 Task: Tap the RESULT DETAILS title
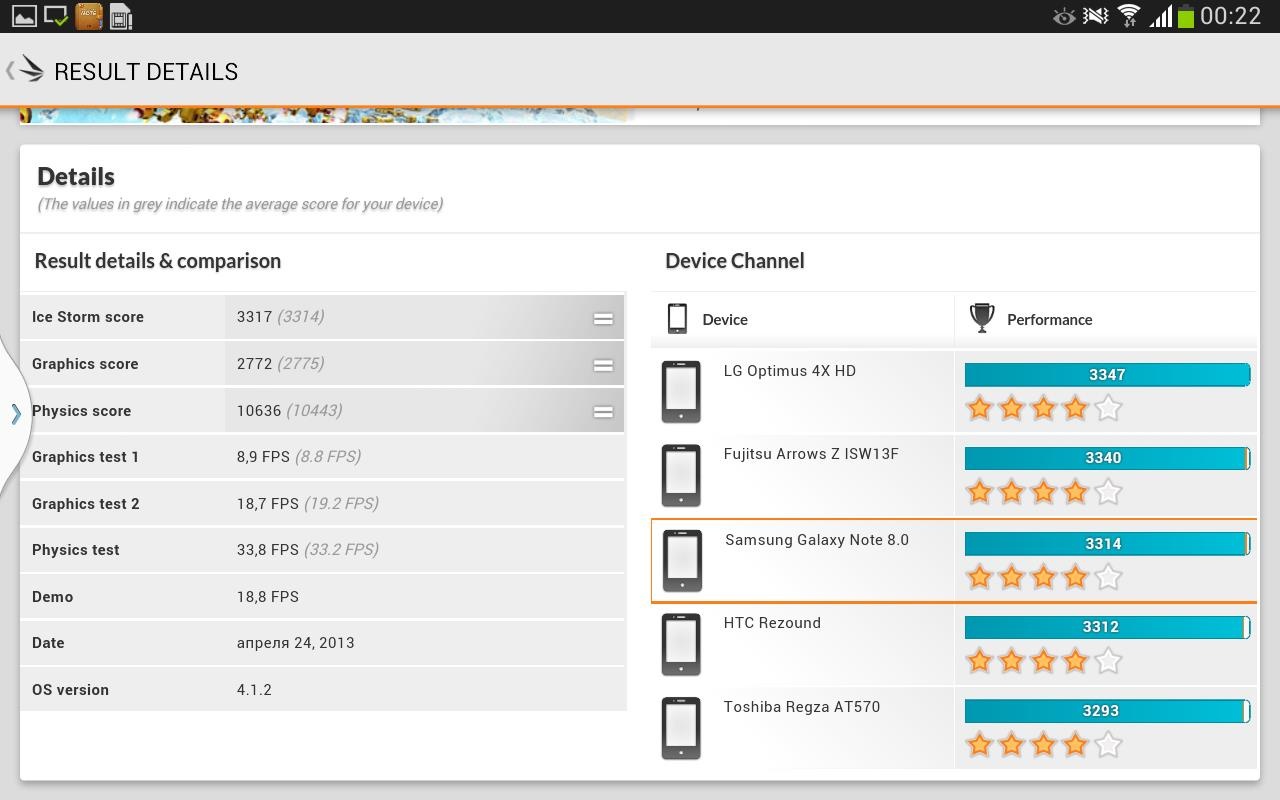click(x=146, y=72)
